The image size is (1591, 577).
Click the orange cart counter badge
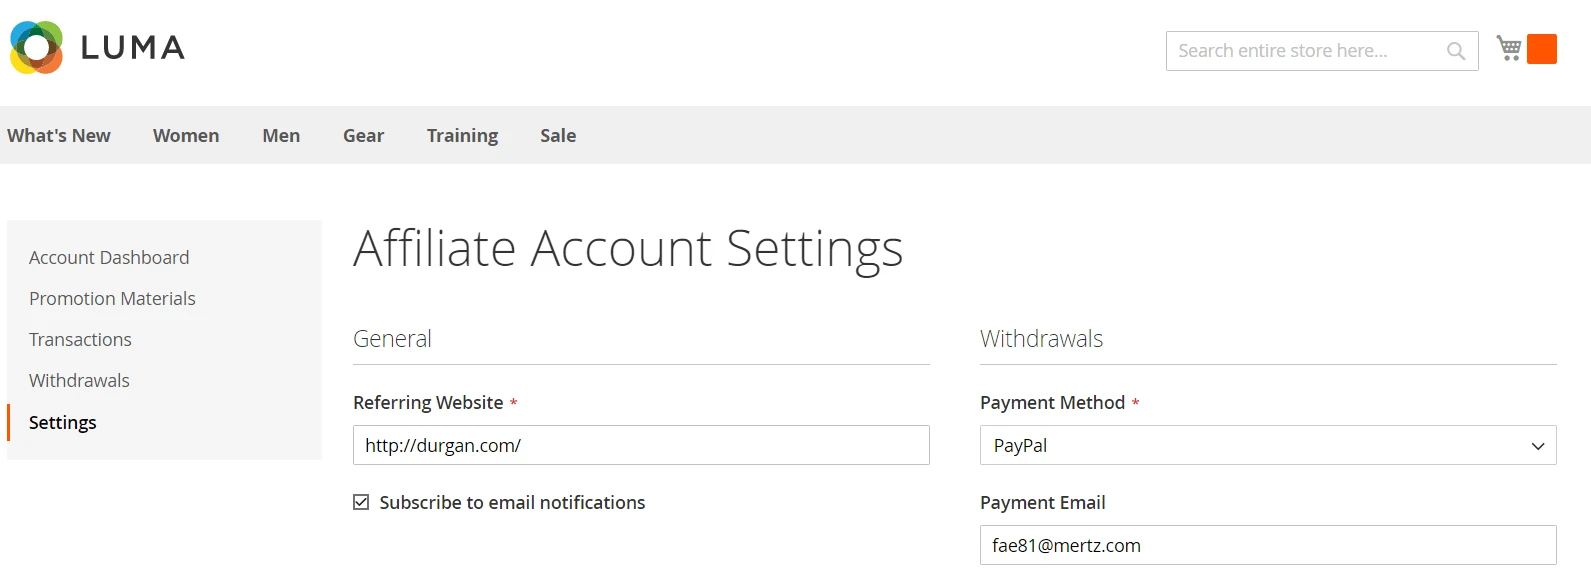pyautogui.click(x=1541, y=47)
